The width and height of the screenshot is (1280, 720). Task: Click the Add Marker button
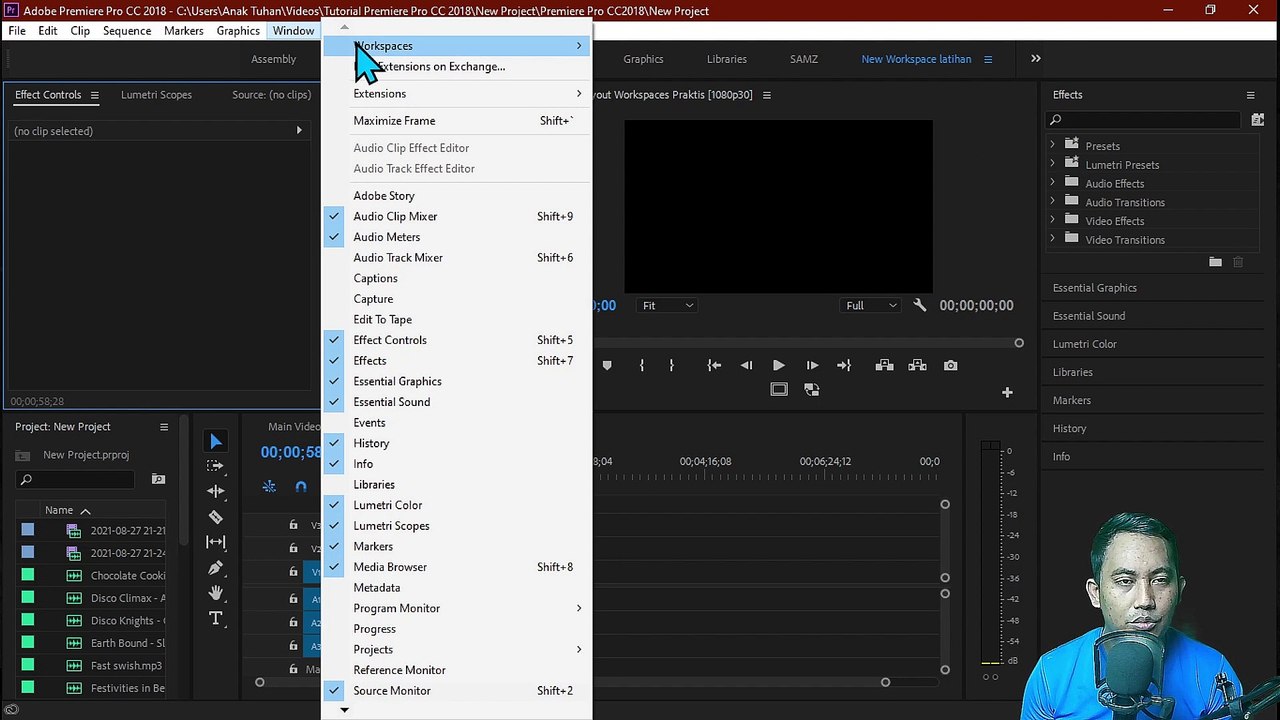pos(607,365)
